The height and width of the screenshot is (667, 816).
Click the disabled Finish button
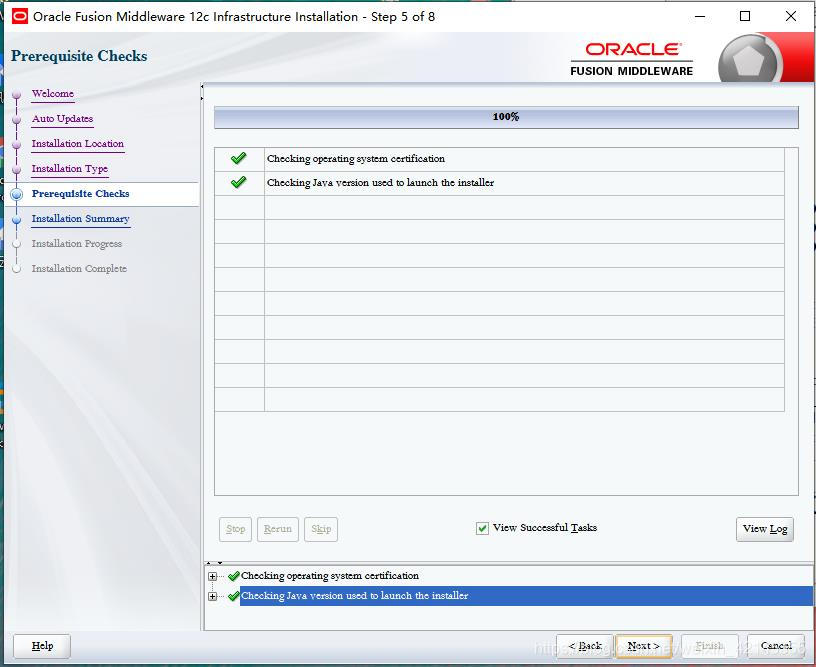click(710, 646)
